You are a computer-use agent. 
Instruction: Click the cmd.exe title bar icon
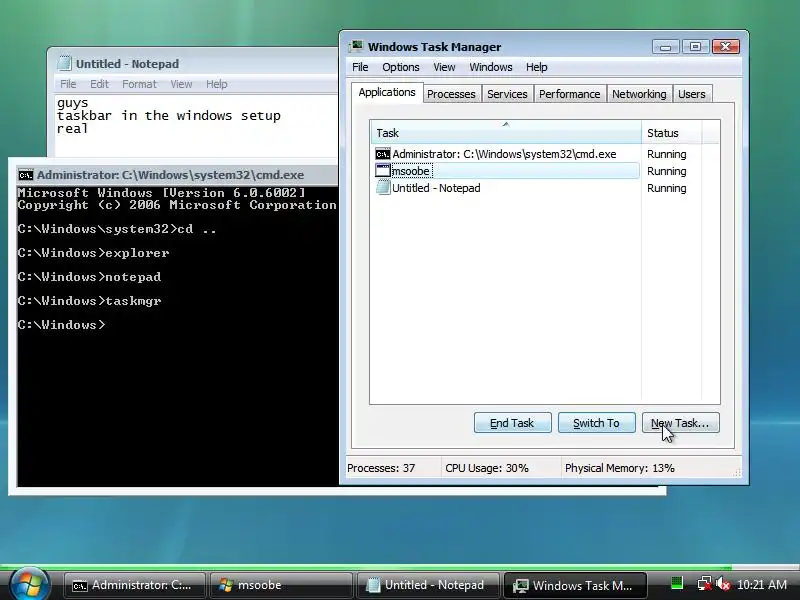[x=26, y=175]
